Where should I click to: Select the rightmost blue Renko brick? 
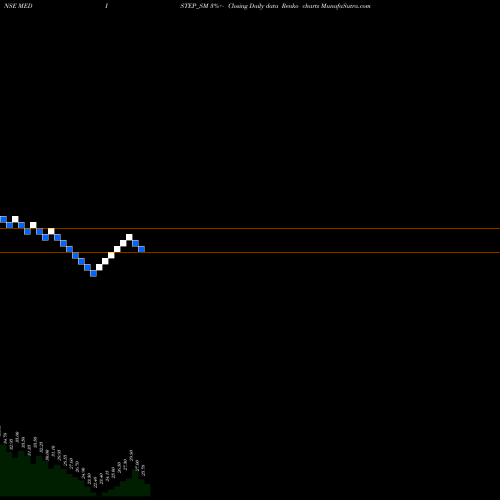point(141,249)
